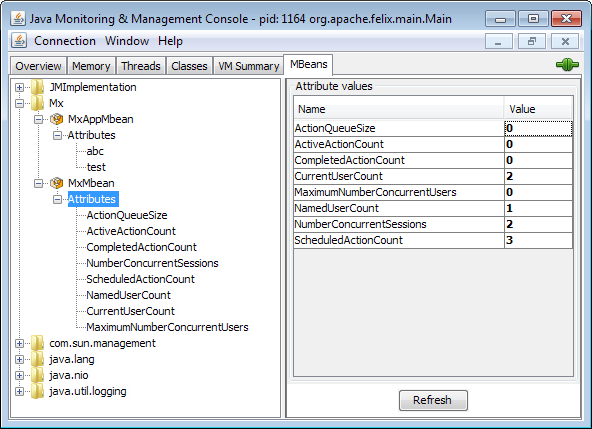Click CompletedActionCount name in table
The image size is (592, 429).
(349, 160)
